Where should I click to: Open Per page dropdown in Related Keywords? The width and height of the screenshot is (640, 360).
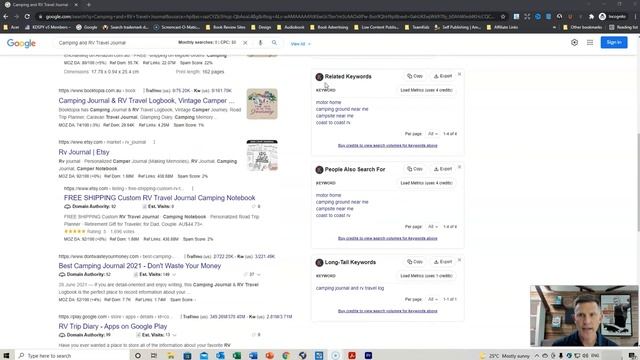pyautogui.click(x=433, y=134)
